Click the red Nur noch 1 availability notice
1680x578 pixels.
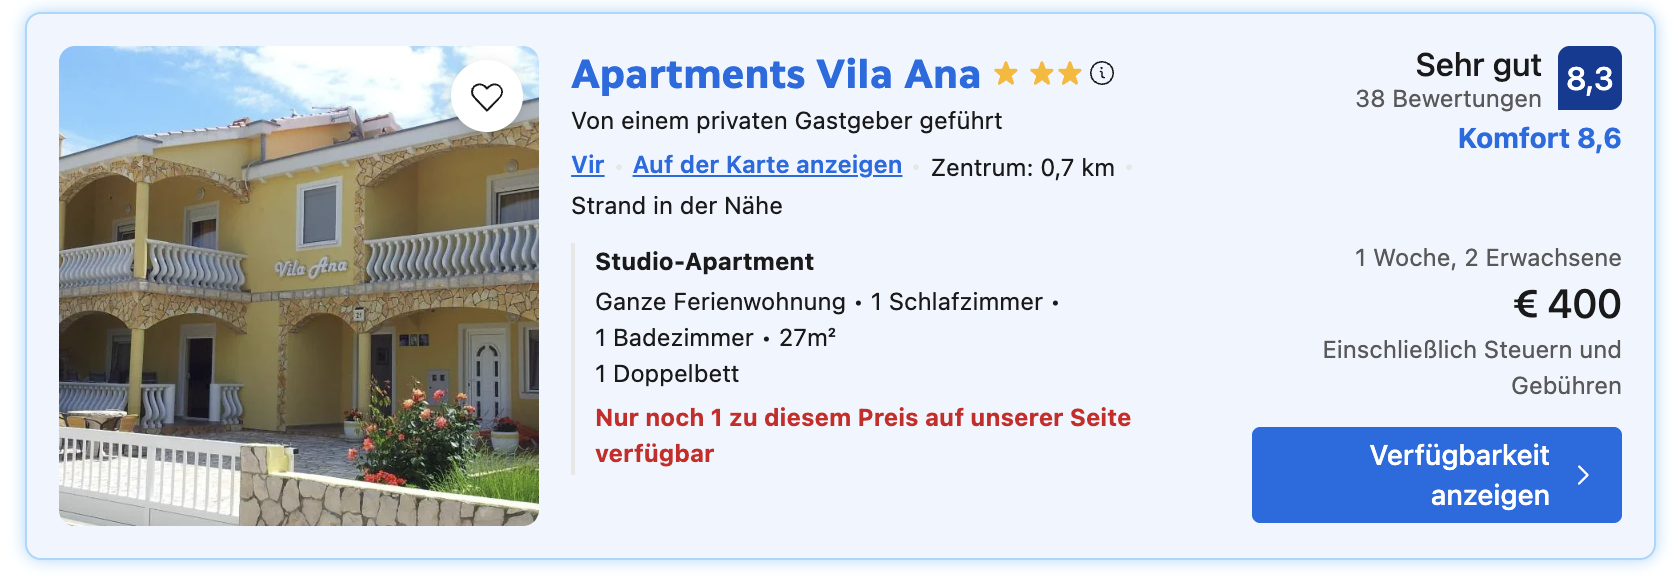click(863, 435)
